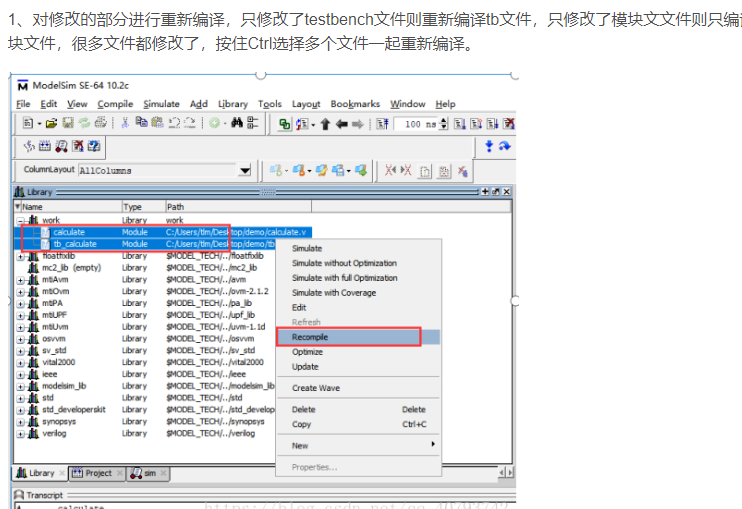Image resolution: width=742 pixels, height=509 pixels.
Task: Click the Print toolbar icon
Action: [x=100, y=123]
